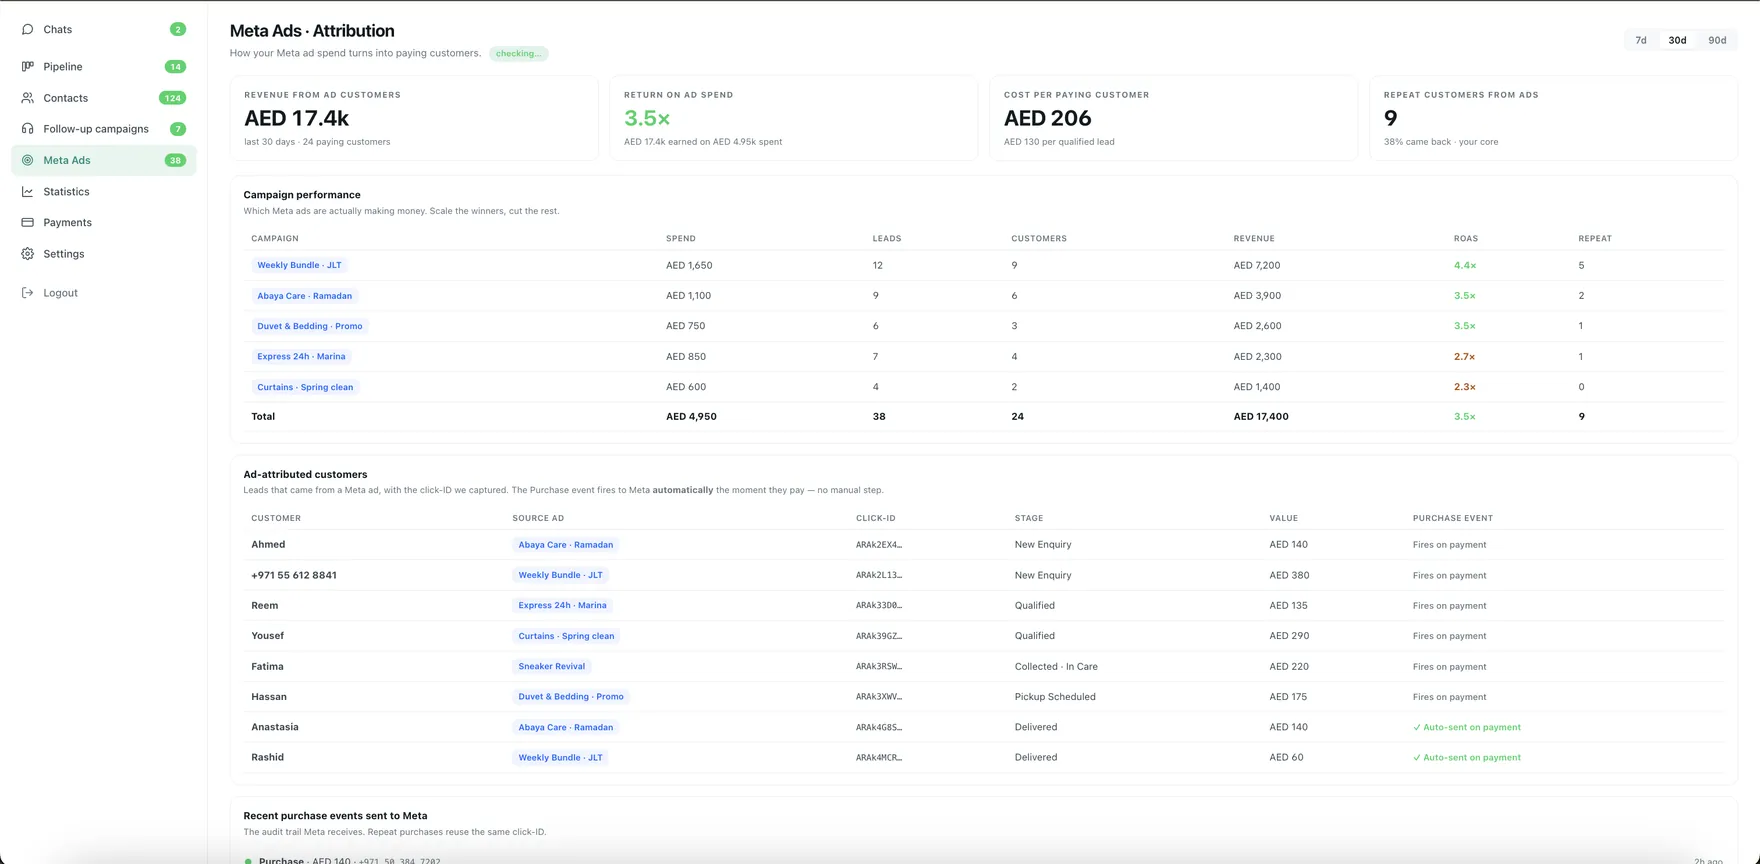The image size is (1760, 864).
Task: Click the 2.7× ROAS value
Action: [x=1465, y=357]
